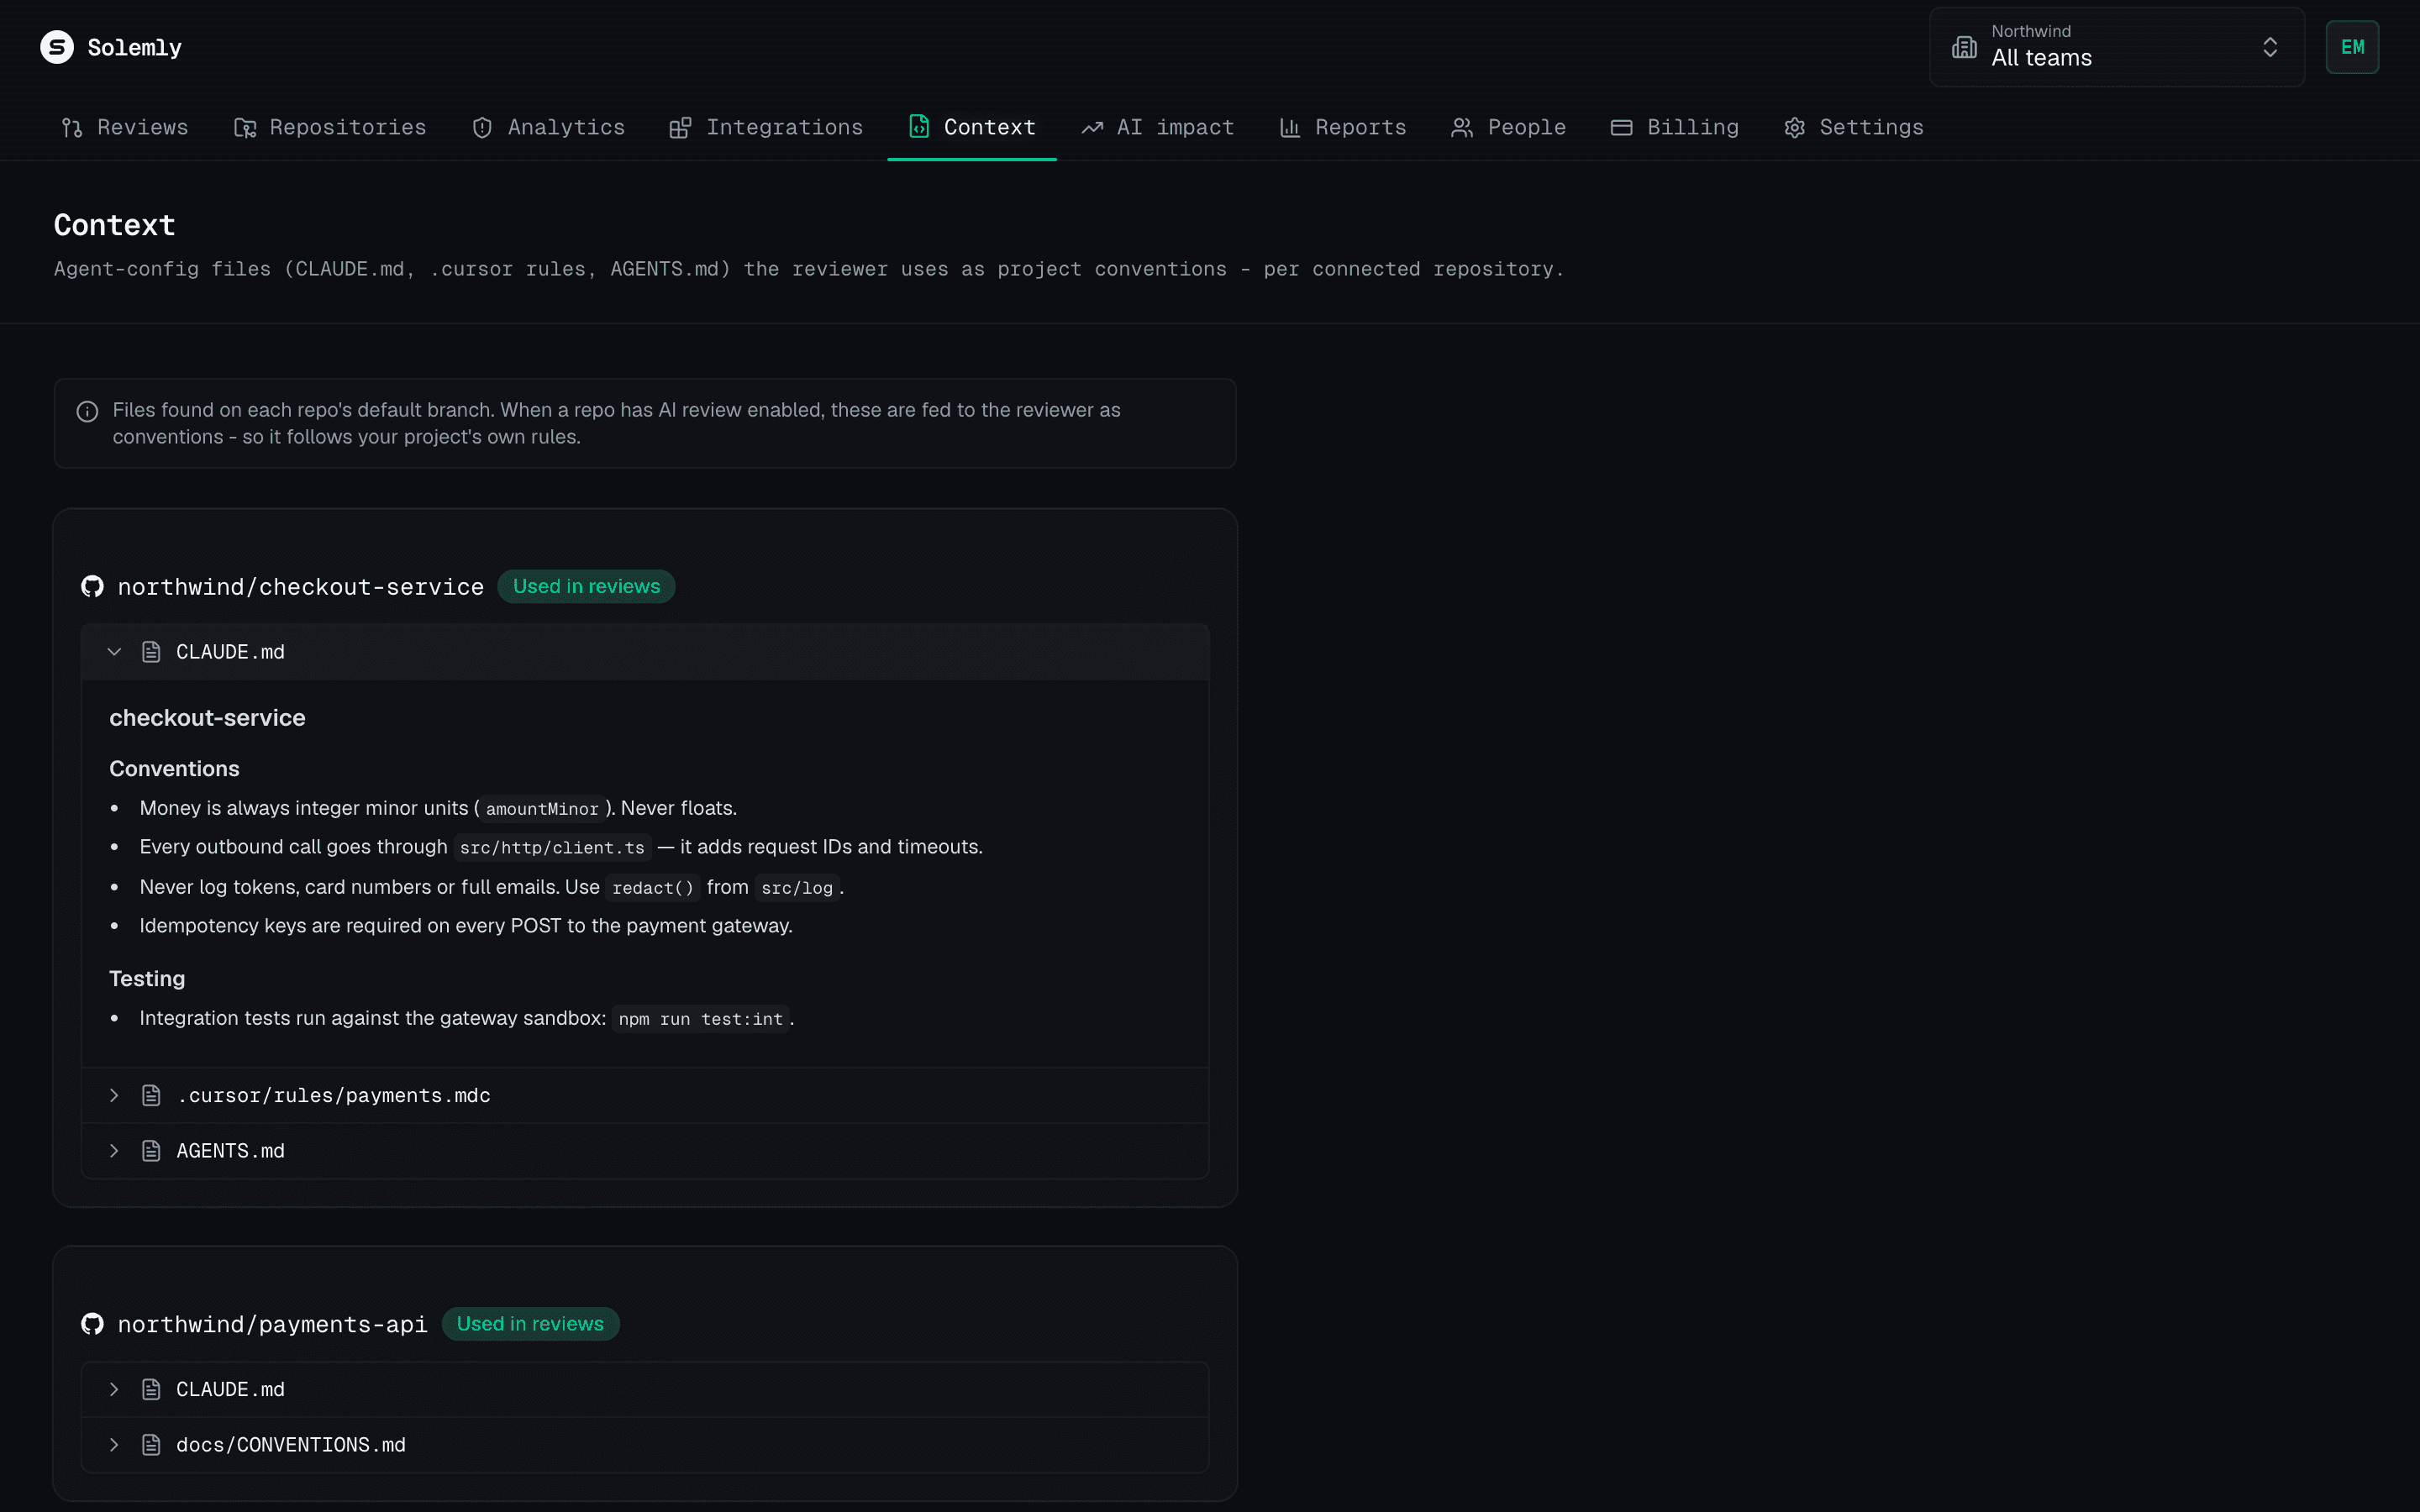Image resolution: width=2420 pixels, height=1512 pixels.
Task: Click file icon beside payments-api CLAUDE.md
Action: point(151,1389)
